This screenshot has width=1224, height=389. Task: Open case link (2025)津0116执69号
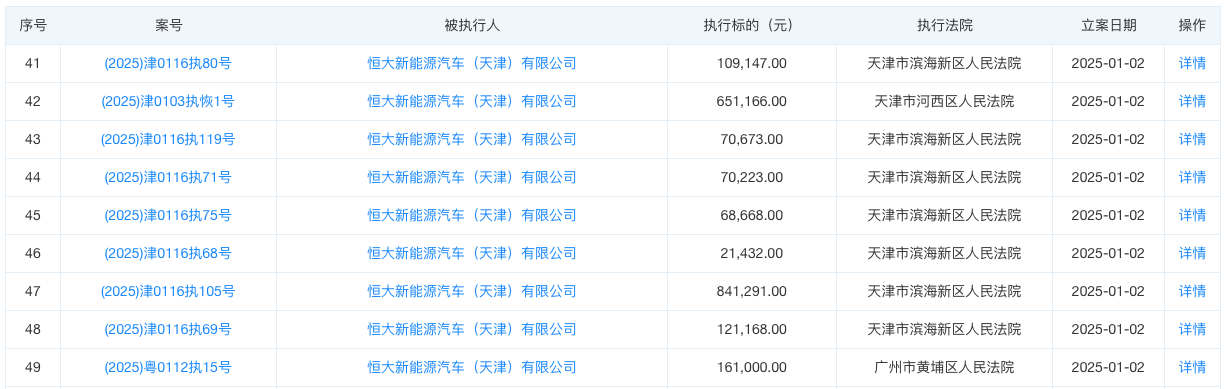[x=168, y=329]
